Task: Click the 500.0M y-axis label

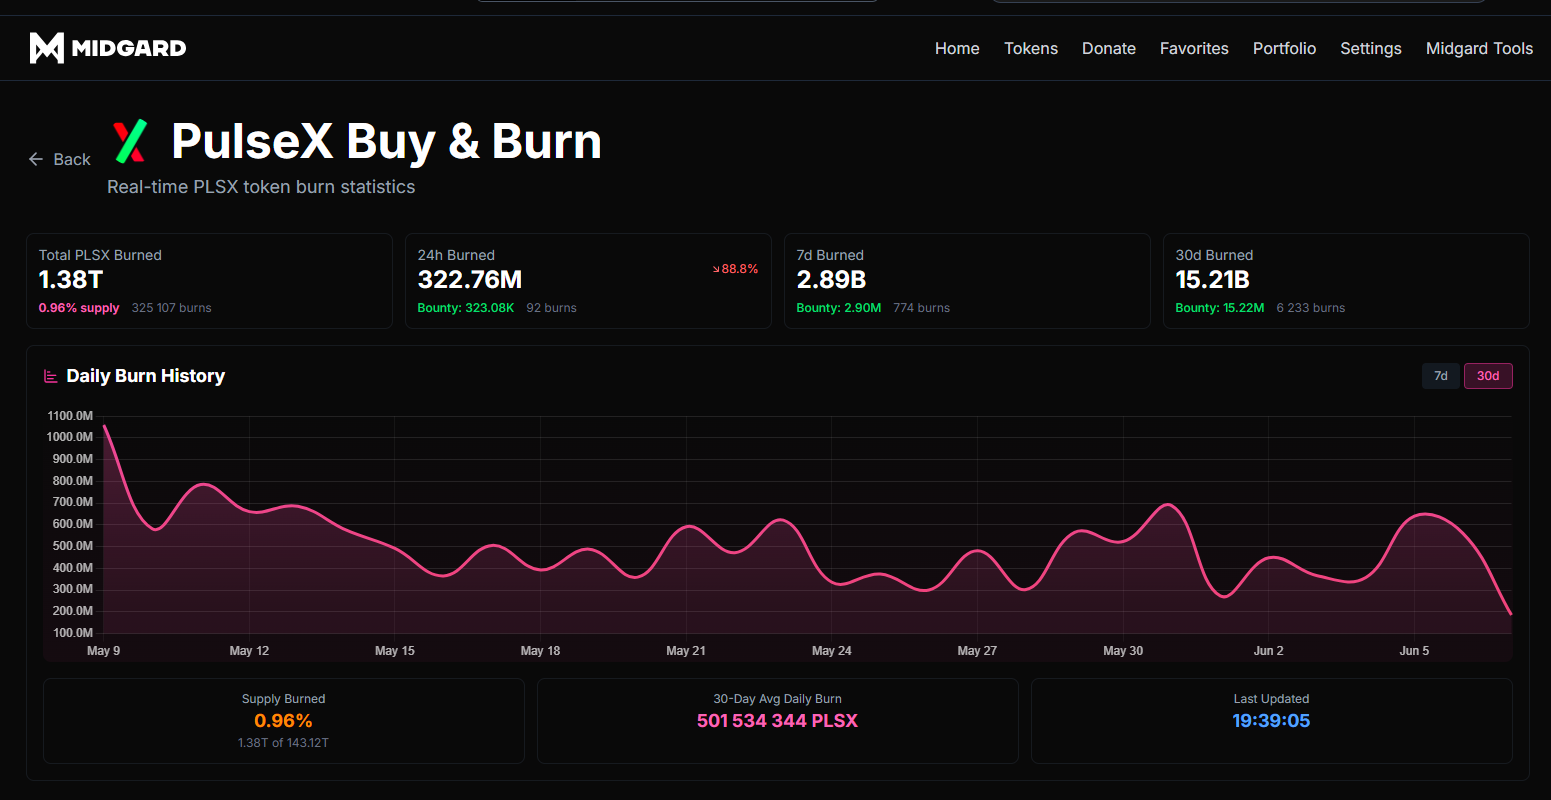Action: (72, 546)
